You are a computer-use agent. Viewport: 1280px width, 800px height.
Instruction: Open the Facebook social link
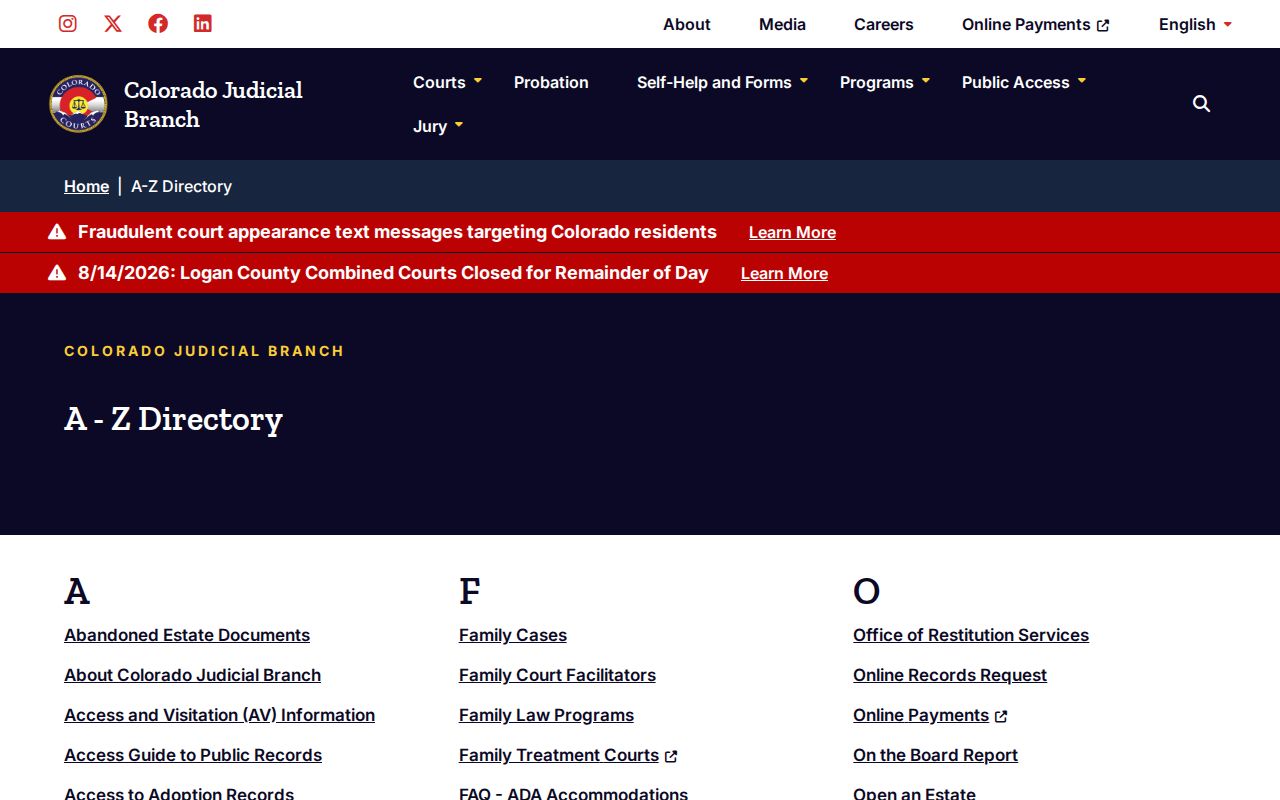[158, 24]
